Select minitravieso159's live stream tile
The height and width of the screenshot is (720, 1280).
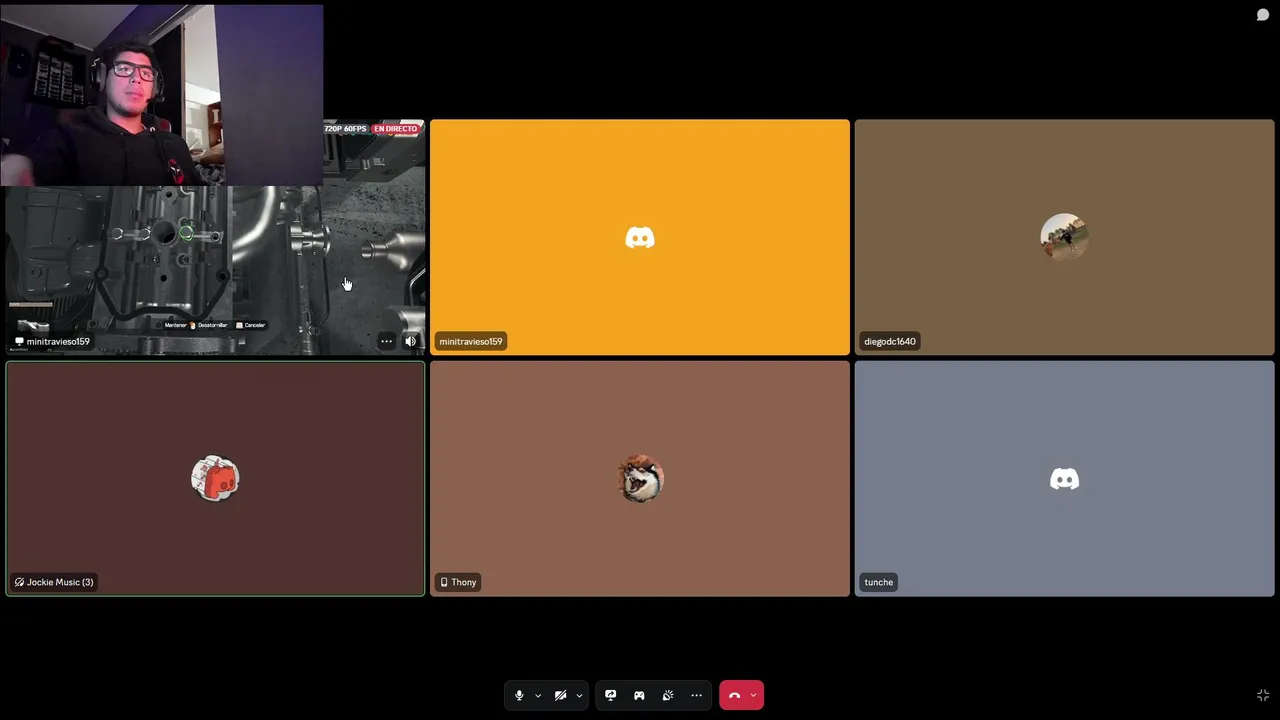[215, 237]
